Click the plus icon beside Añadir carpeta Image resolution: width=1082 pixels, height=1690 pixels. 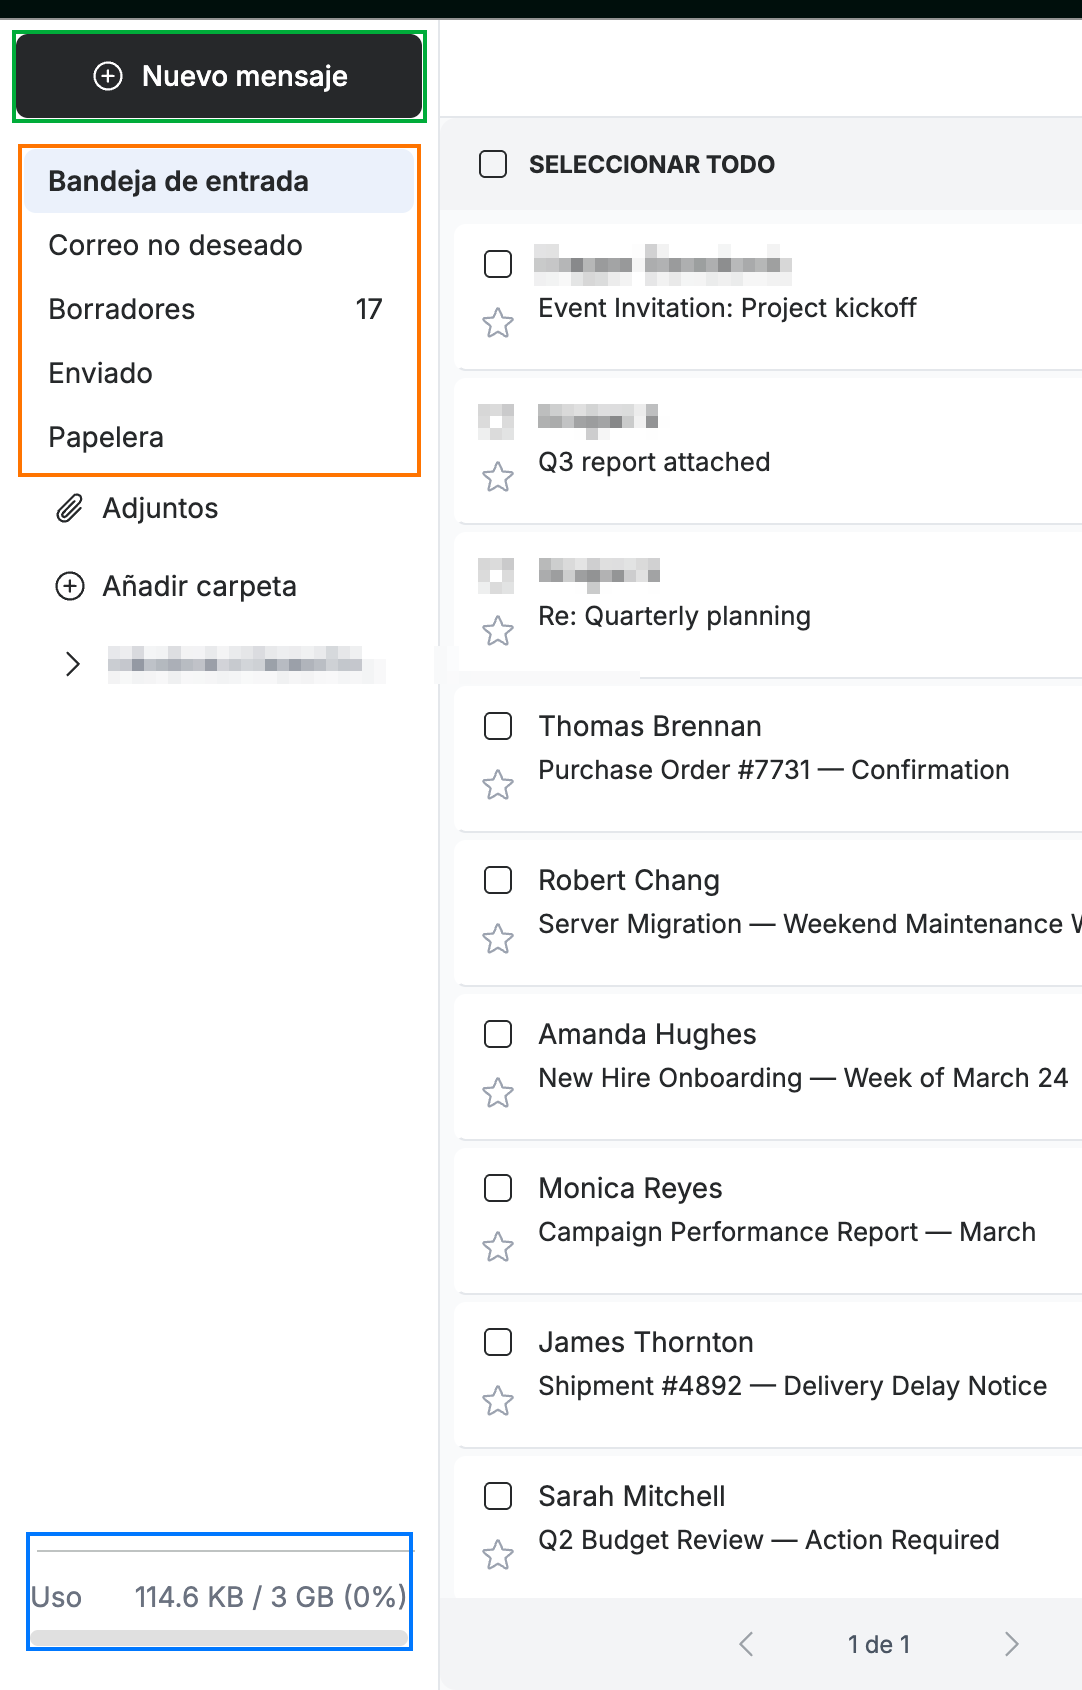[x=69, y=586]
